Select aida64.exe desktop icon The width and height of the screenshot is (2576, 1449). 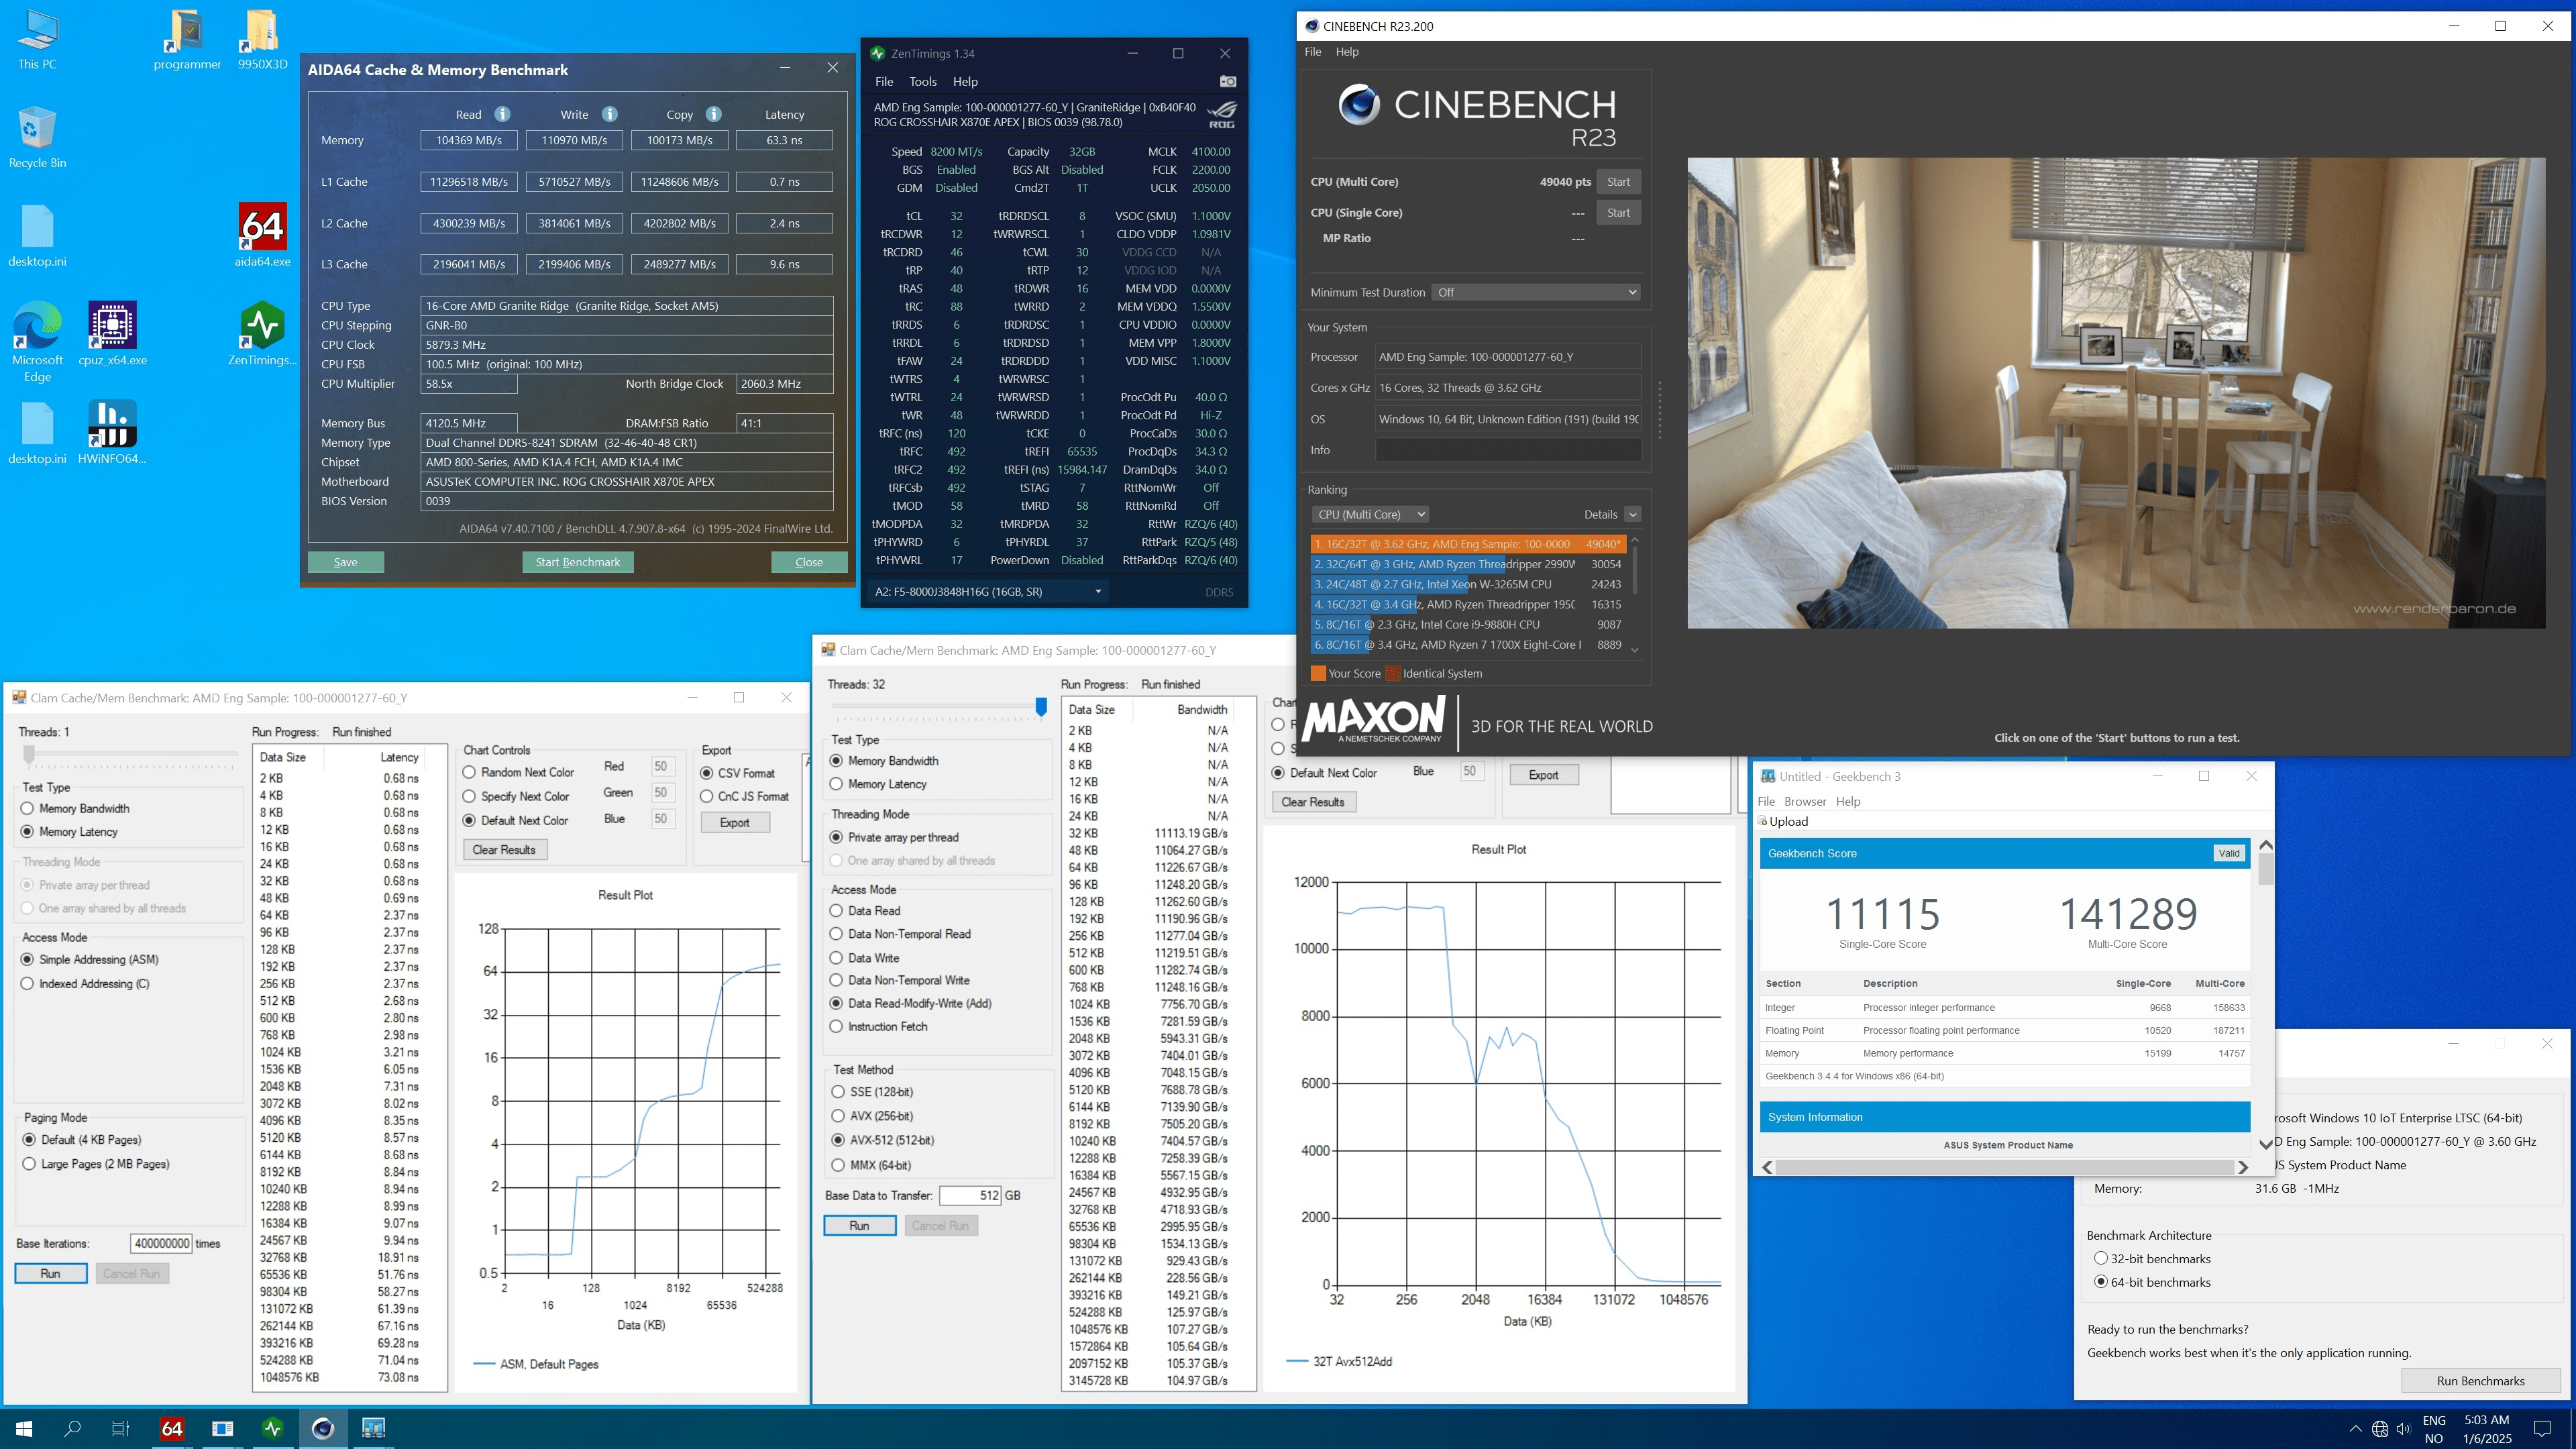click(262, 236)
